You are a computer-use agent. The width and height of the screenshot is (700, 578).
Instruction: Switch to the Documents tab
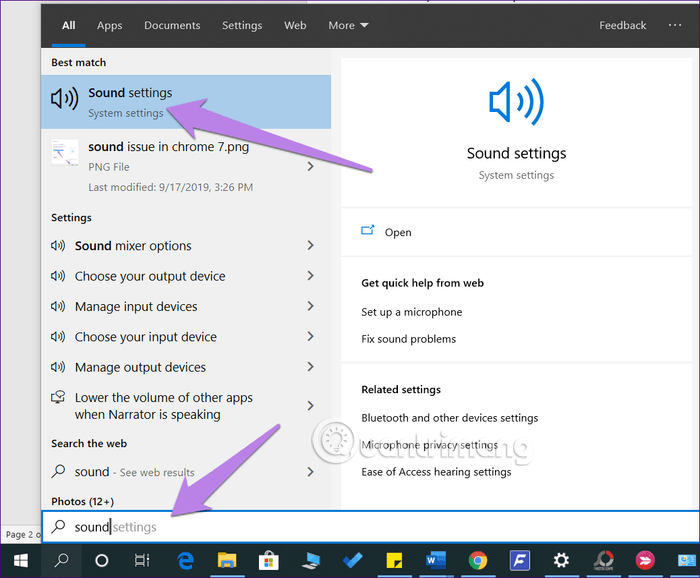pyautogui.click(x=172, y=25)
